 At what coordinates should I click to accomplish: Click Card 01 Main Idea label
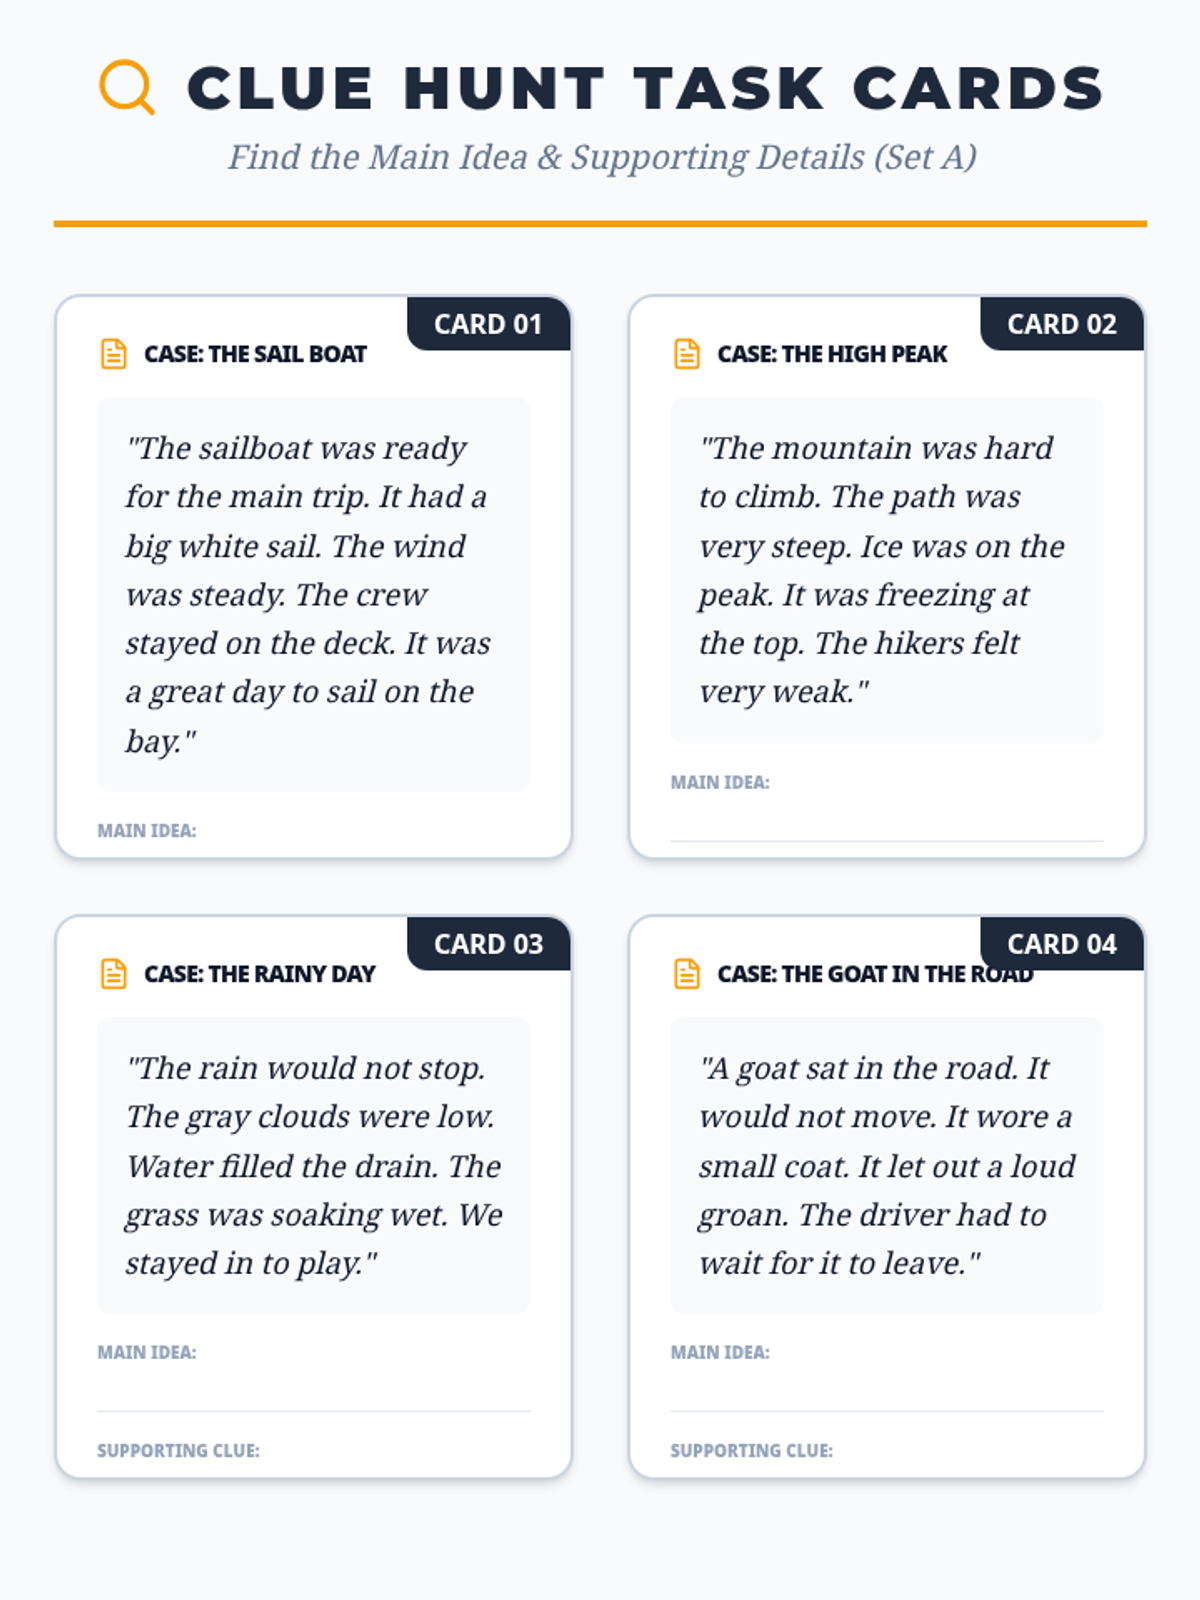coord(147,831)
